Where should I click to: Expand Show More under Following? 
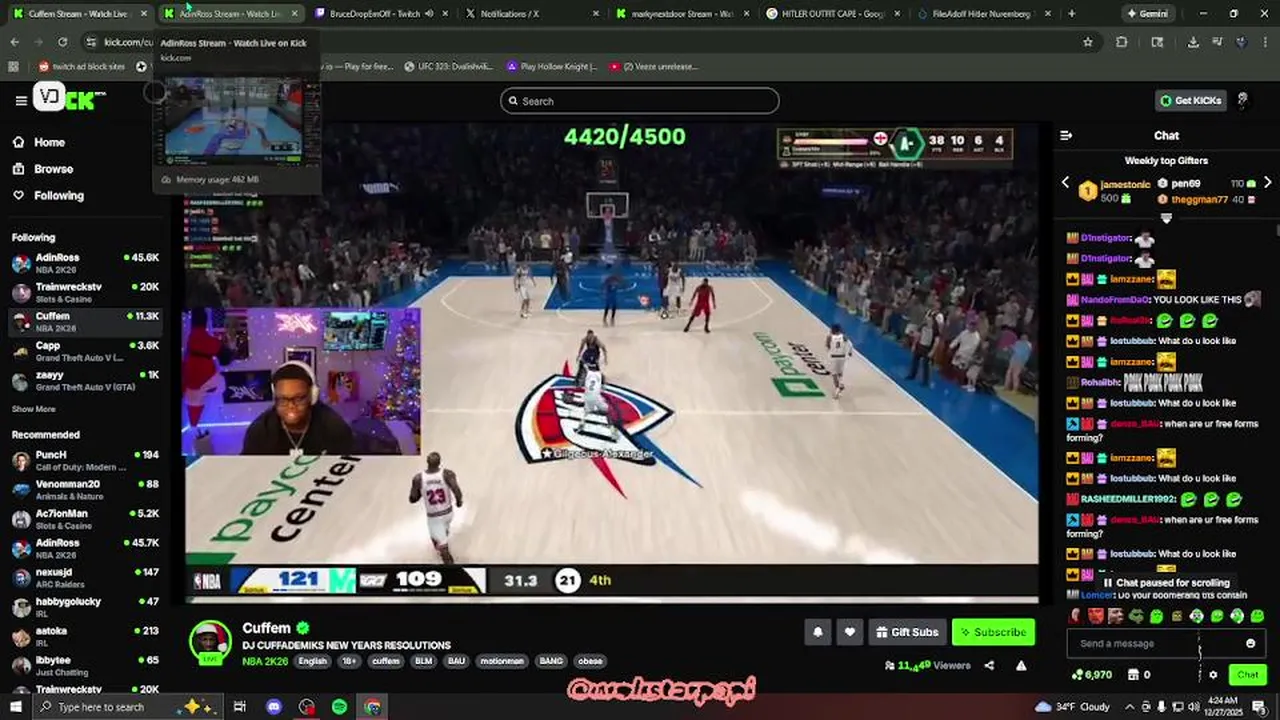tap(33, 409)
